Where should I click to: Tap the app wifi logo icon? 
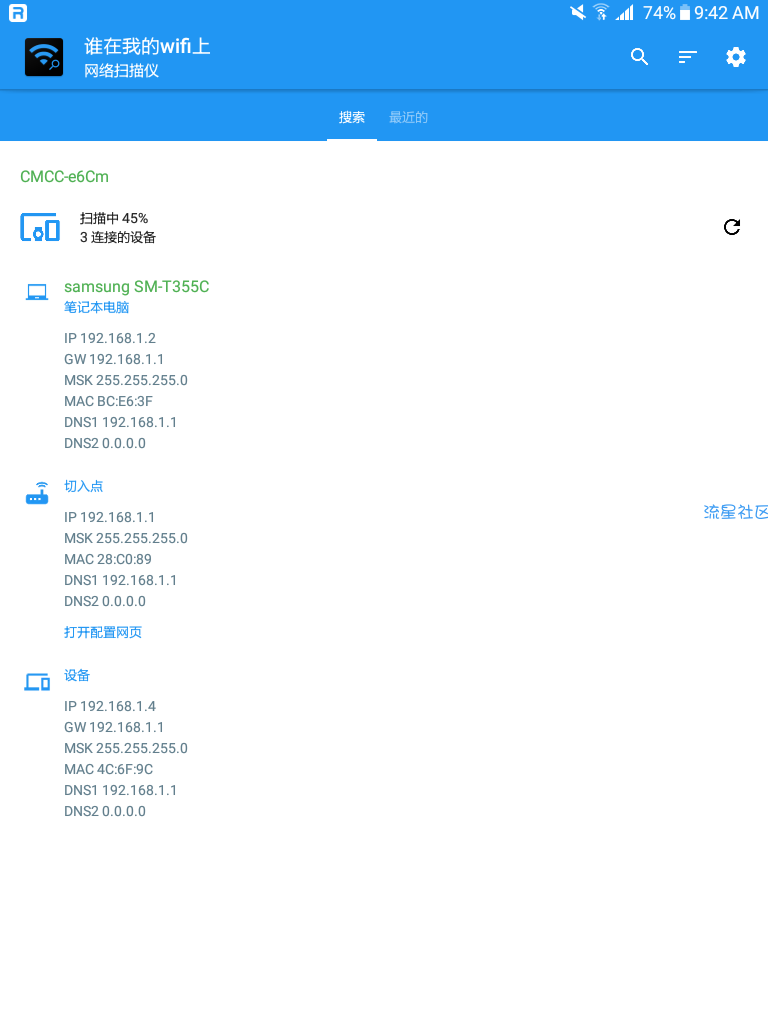pos(44,57)
